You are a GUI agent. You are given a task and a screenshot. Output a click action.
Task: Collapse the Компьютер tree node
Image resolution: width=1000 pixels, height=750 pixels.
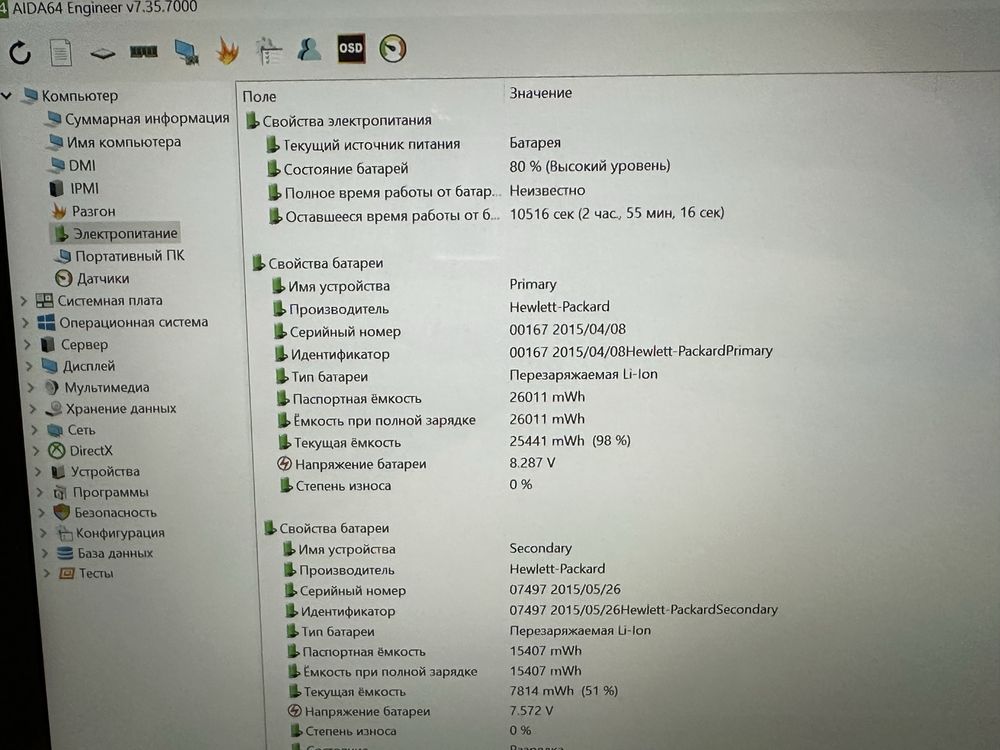7,96
